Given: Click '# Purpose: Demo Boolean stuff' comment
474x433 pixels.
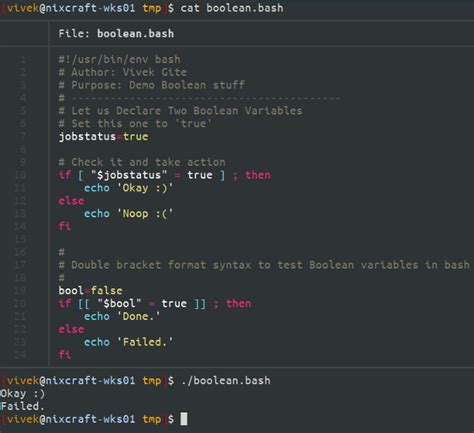Looking at the screenshot, I should 152,85.
